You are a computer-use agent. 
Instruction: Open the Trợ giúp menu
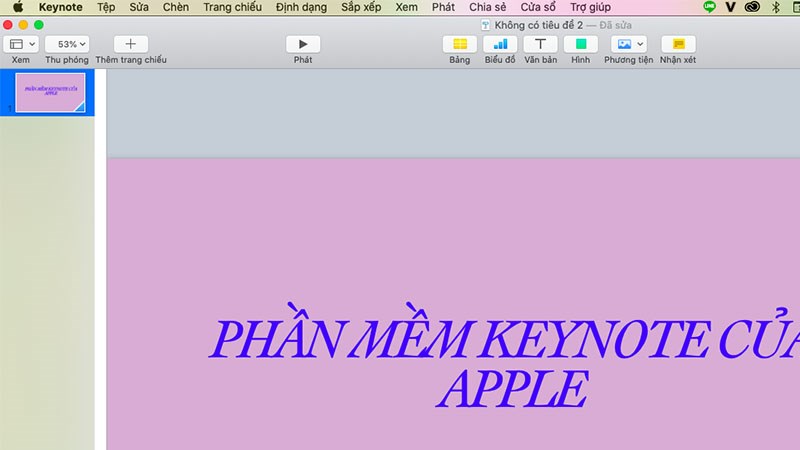click(590, 7)
